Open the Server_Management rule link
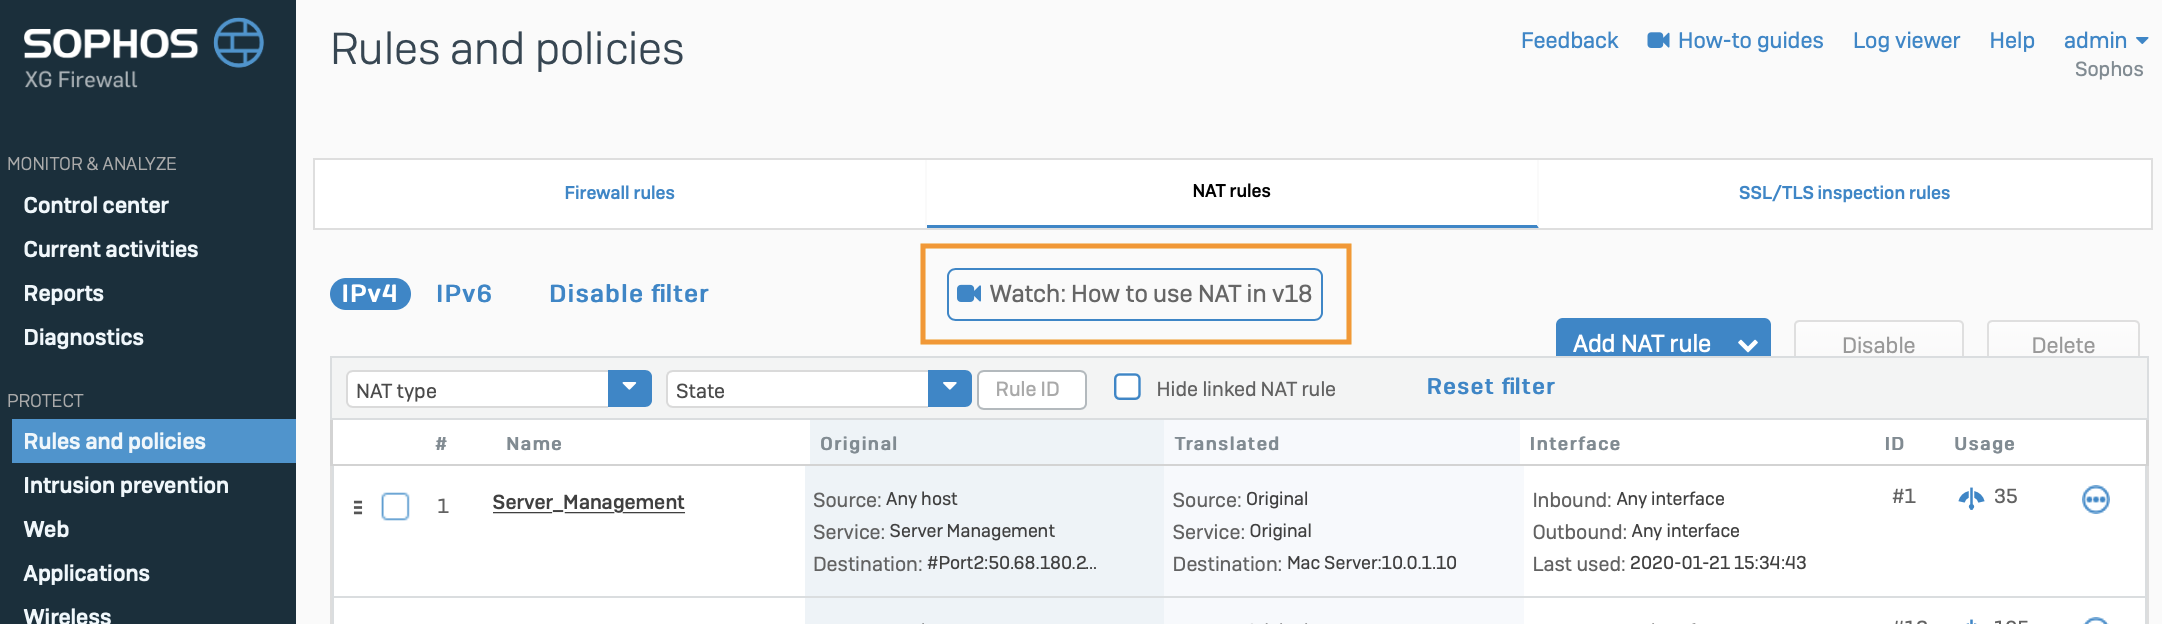 (x=588, y=502)
